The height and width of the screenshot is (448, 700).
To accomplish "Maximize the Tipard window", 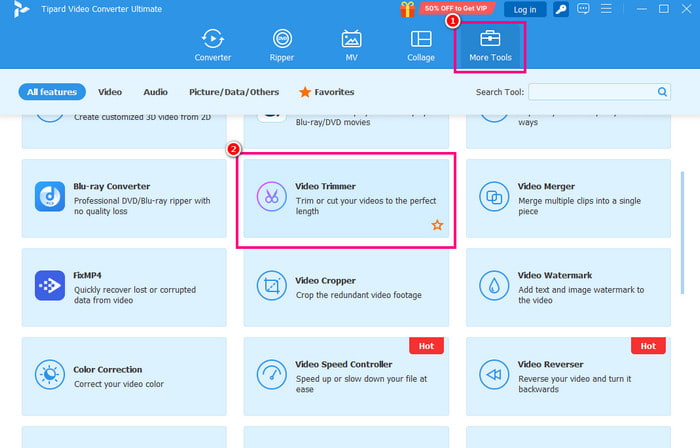I will [x=664, y=9].
